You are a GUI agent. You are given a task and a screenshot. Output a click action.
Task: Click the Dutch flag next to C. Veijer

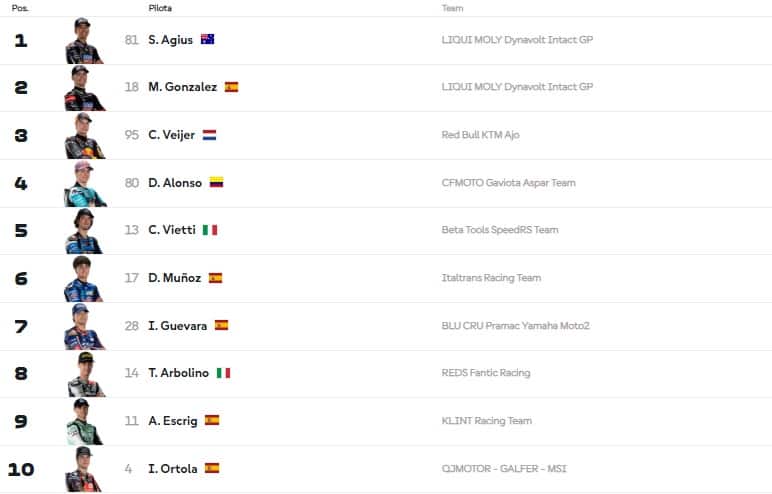pyautogui.click(x=209, y=135)
